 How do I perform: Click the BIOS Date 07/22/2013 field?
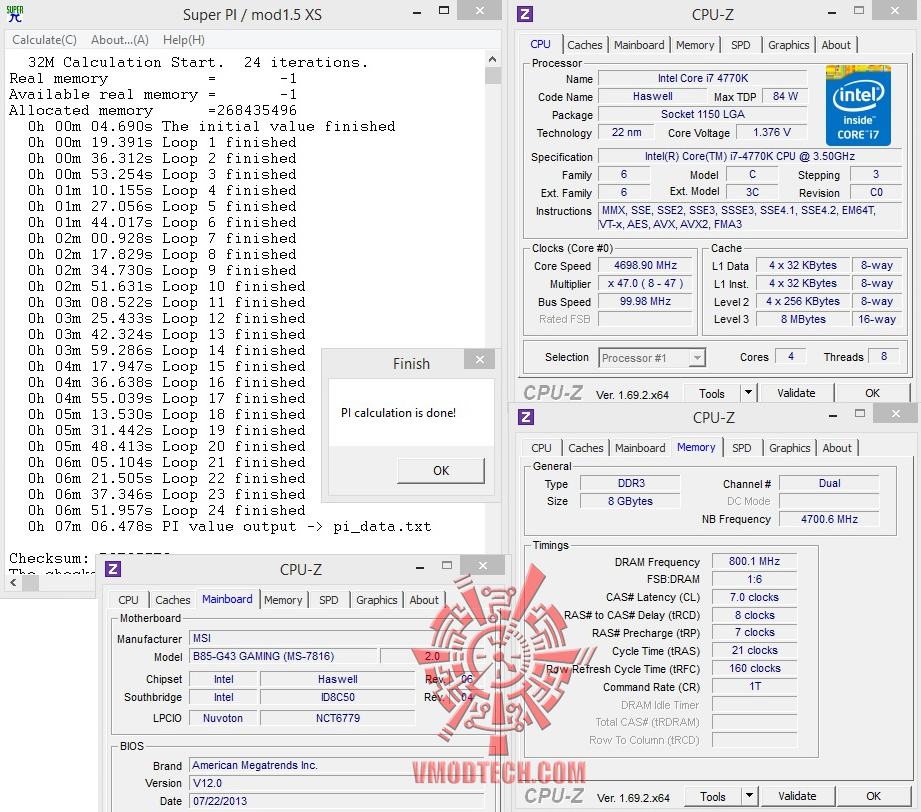coord(336,801)
